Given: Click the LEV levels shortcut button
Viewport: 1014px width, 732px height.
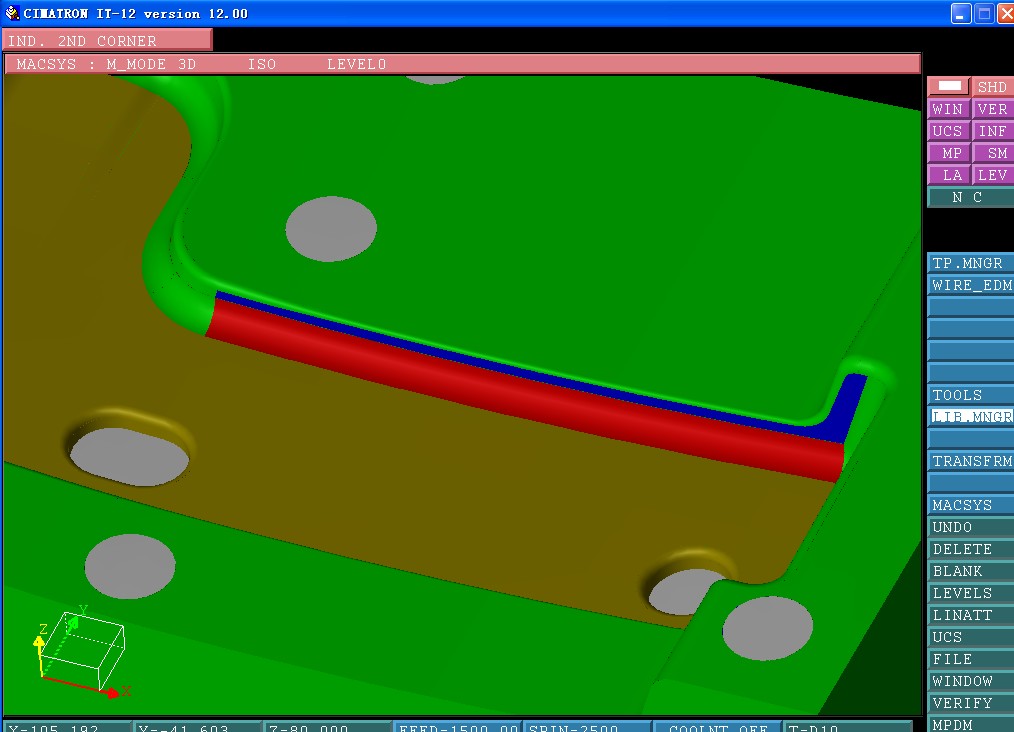Looking at the screenshot, I should coord(992,175).
